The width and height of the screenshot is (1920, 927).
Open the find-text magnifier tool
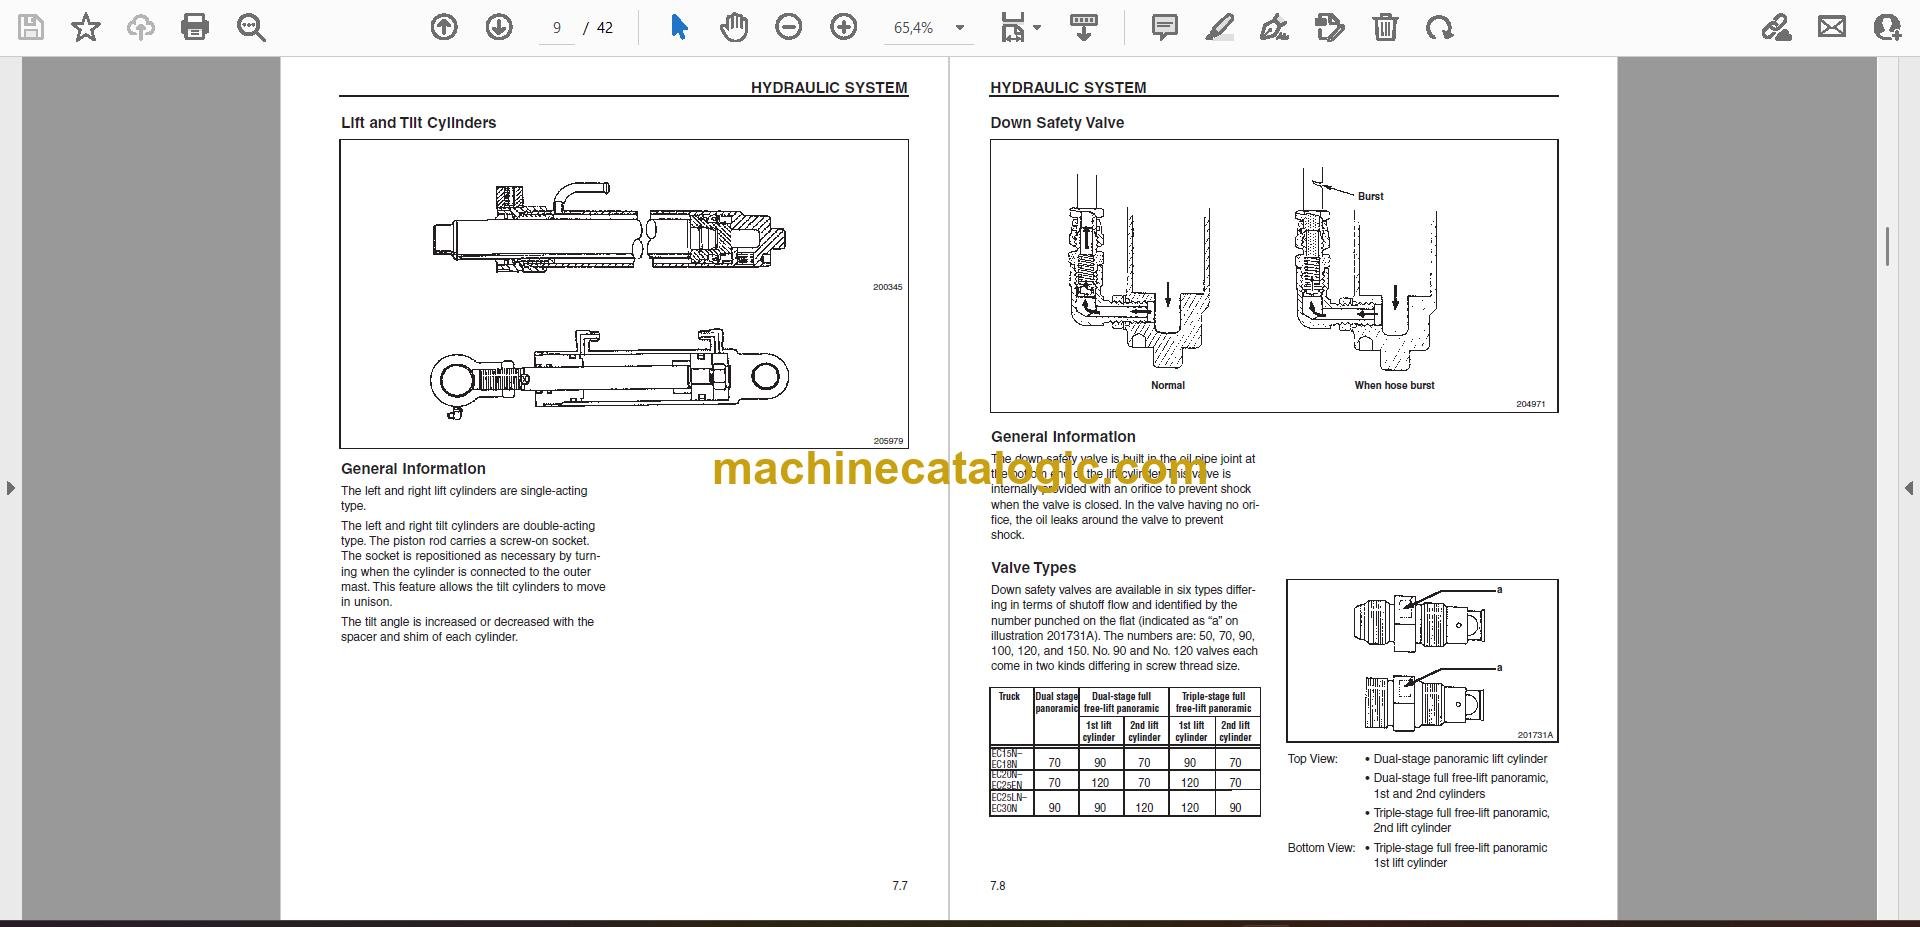pyautogui.click(x=251, y=27)
